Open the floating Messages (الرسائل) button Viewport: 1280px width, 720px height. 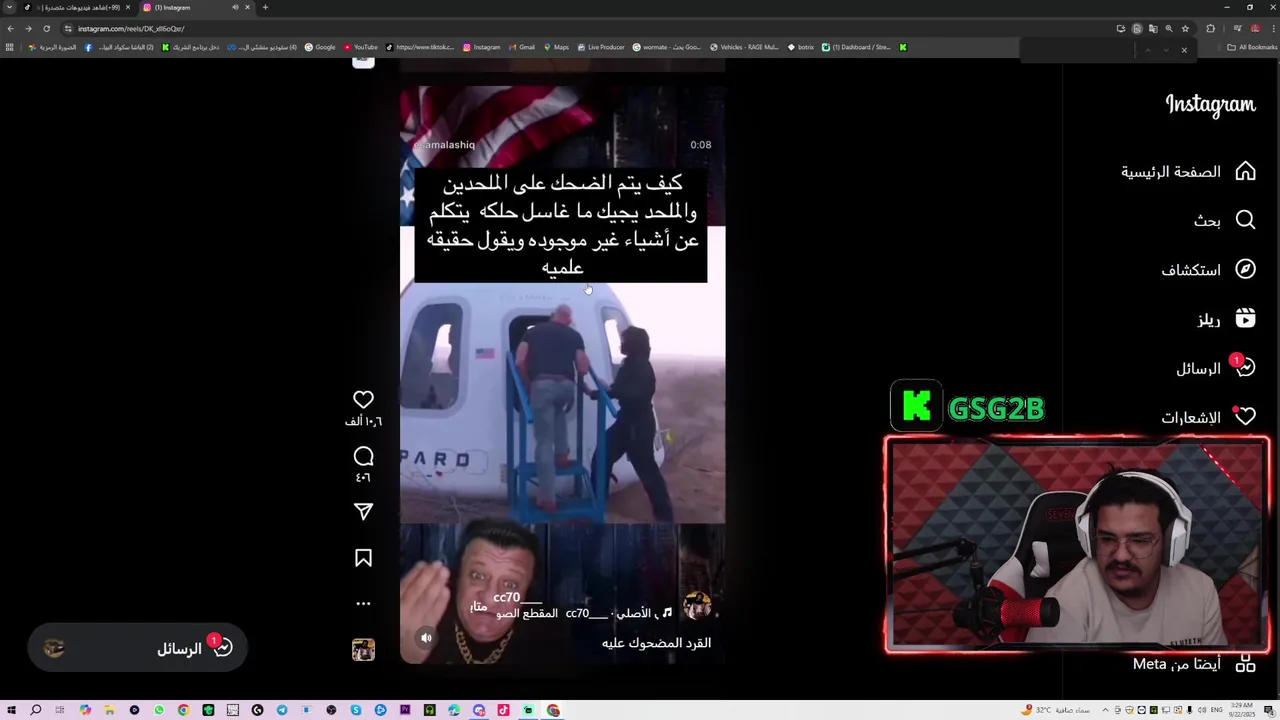137,648
